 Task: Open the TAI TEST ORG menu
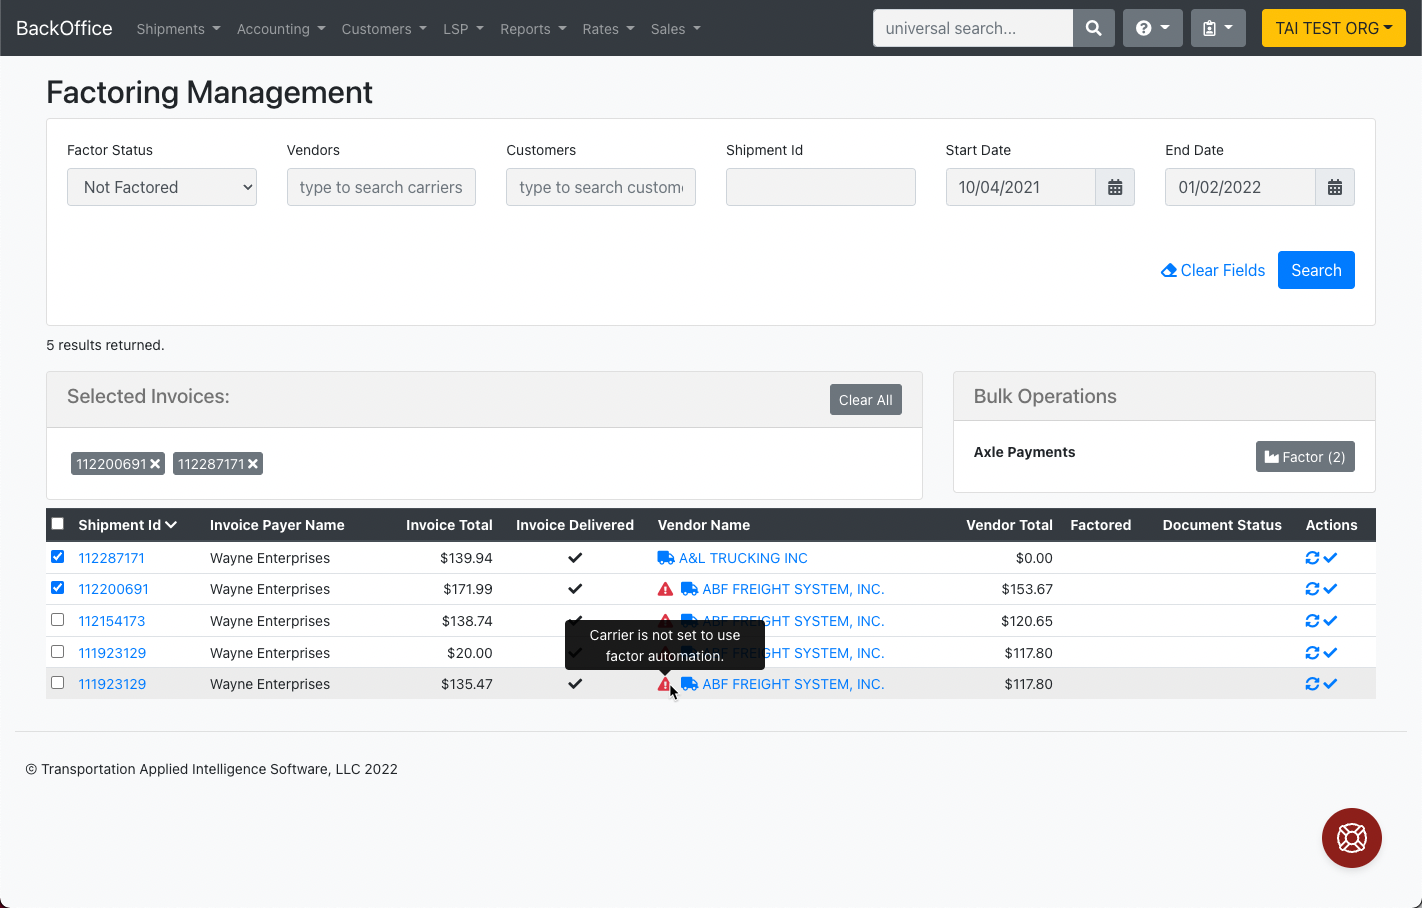click(1333, 28)
